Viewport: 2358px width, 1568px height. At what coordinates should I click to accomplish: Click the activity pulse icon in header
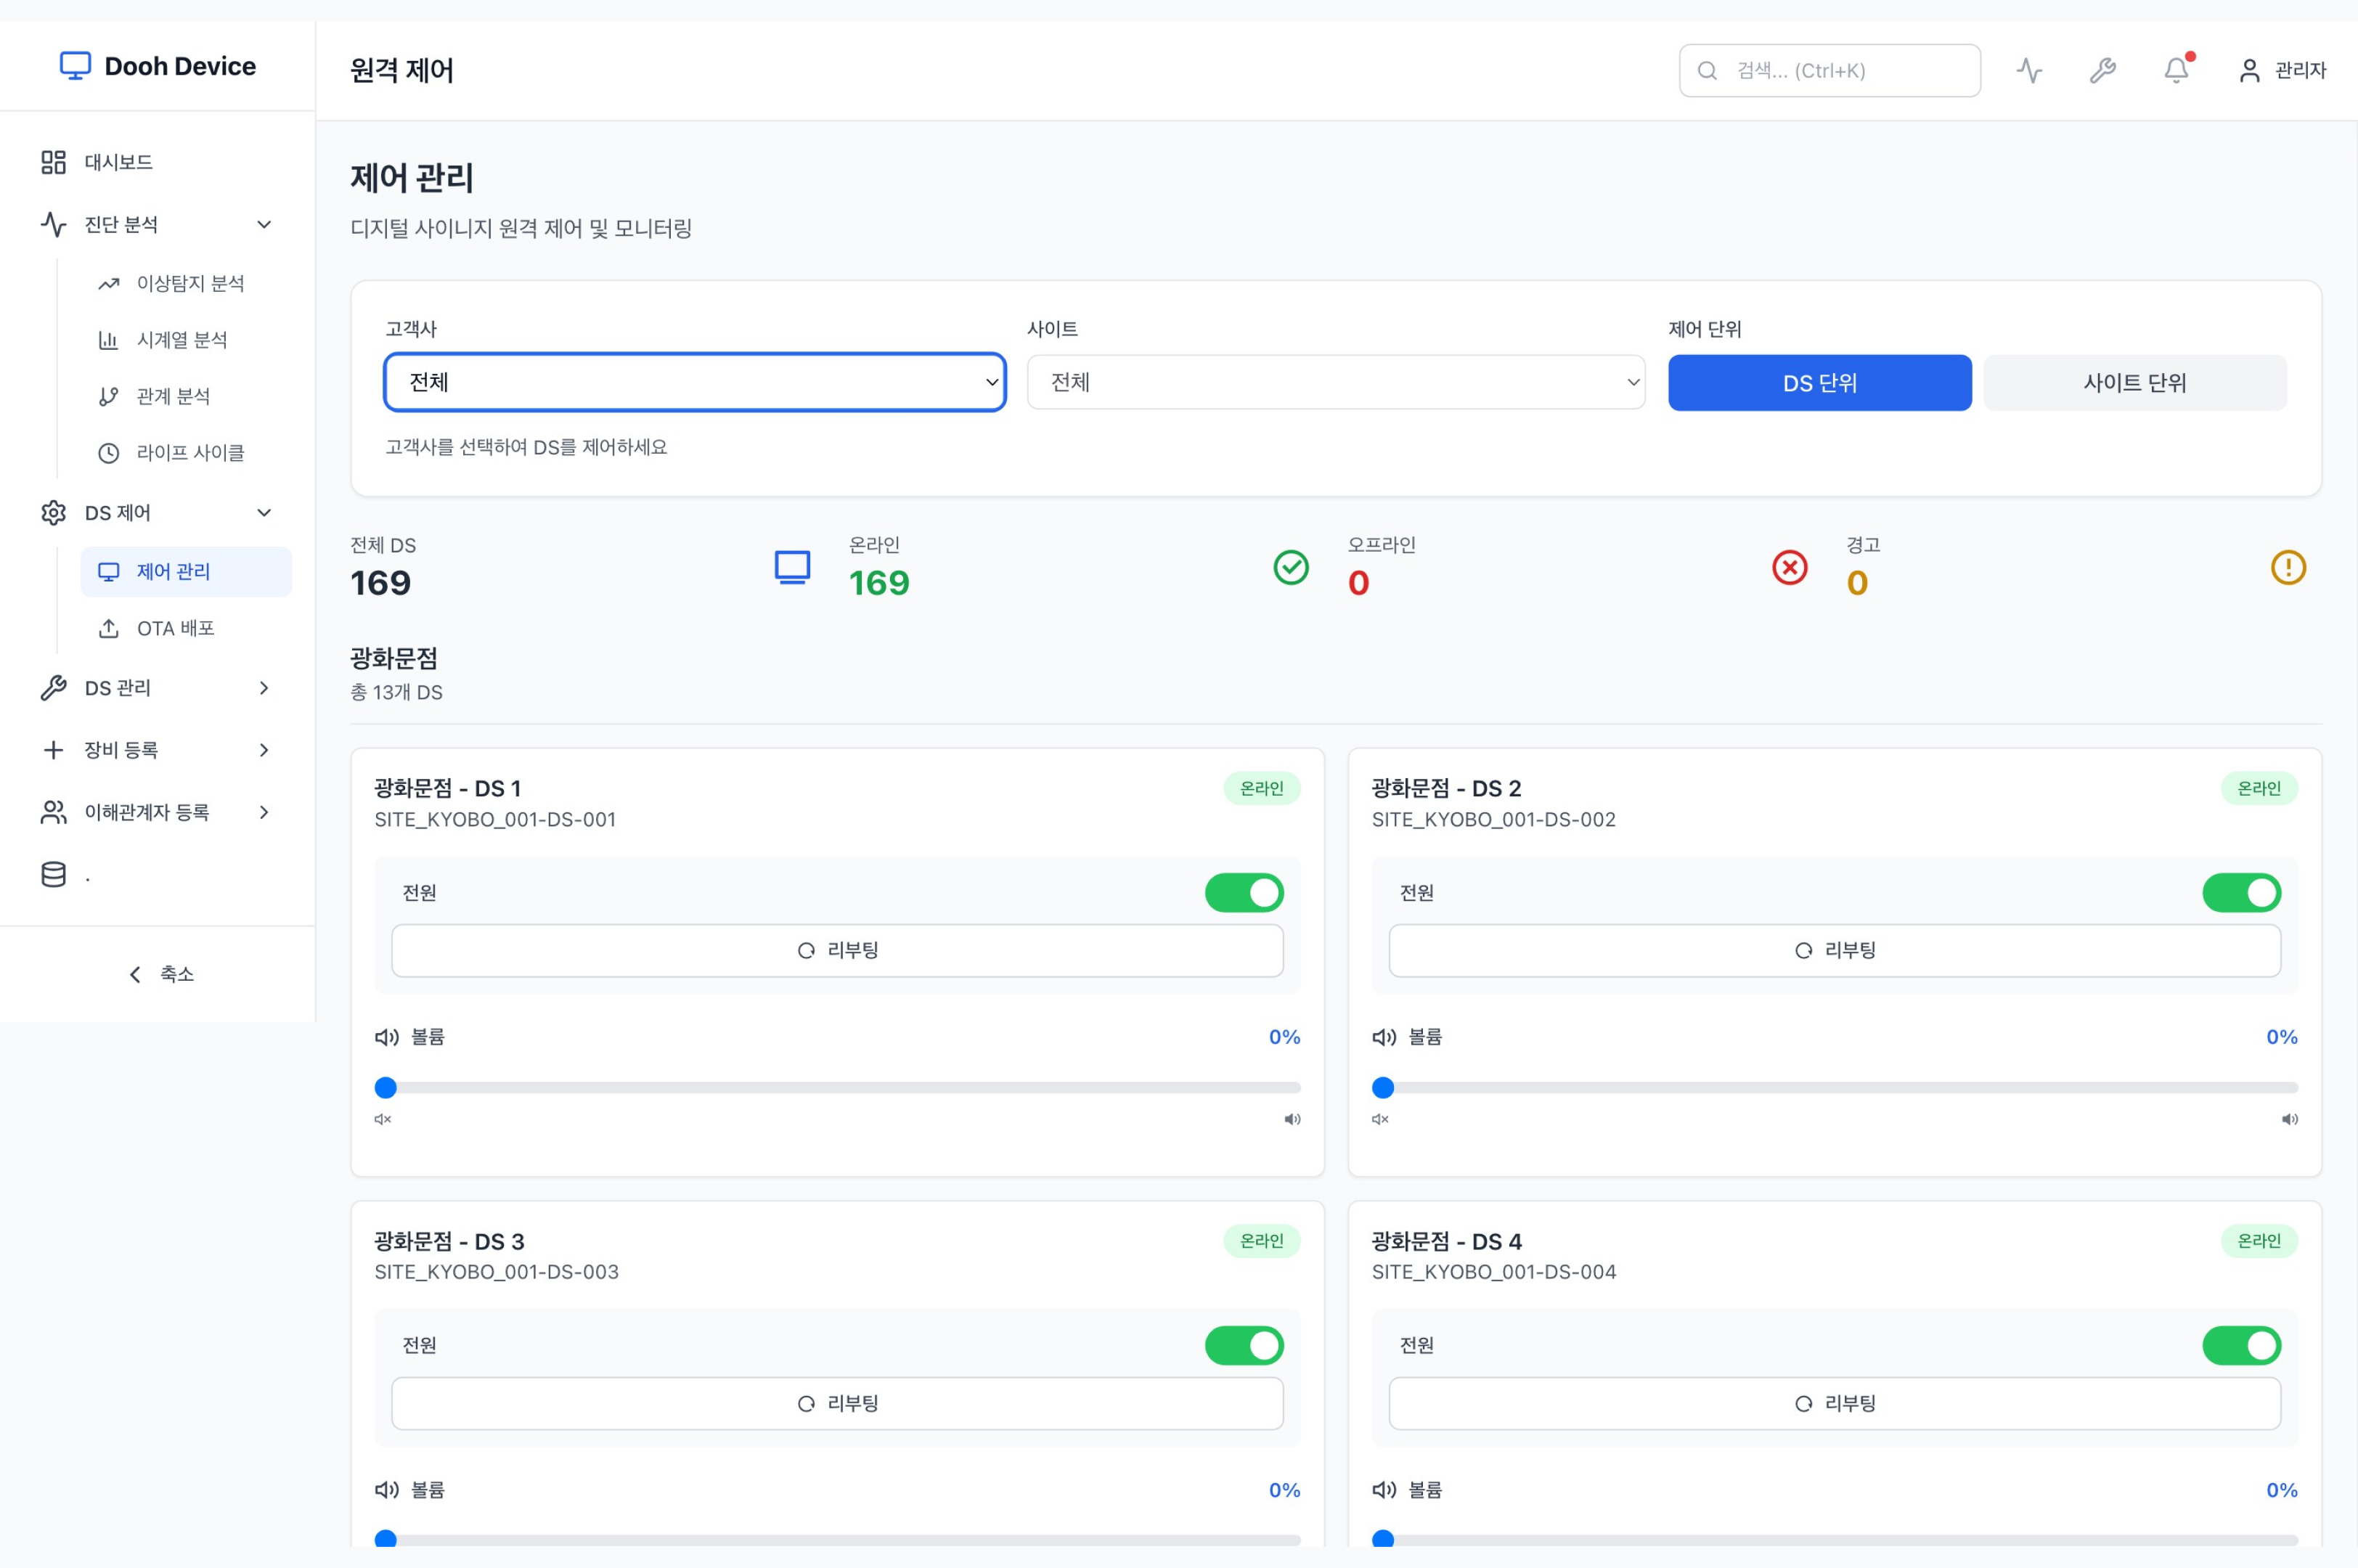tap(2029, 71)
